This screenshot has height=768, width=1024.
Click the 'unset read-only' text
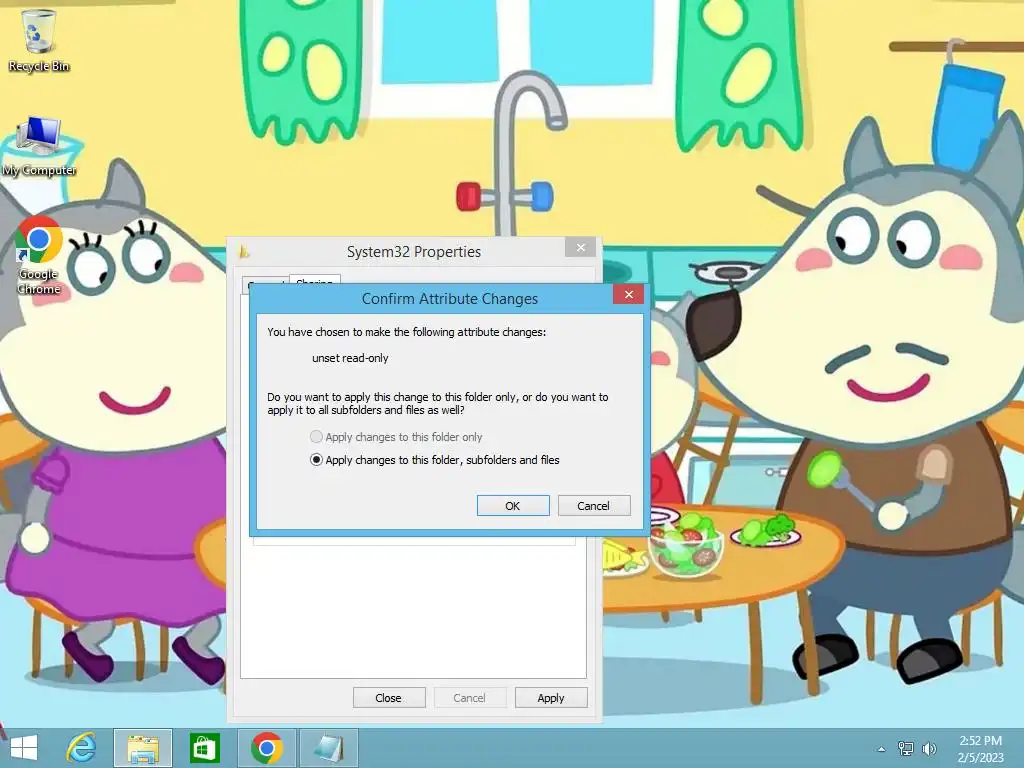350,358
